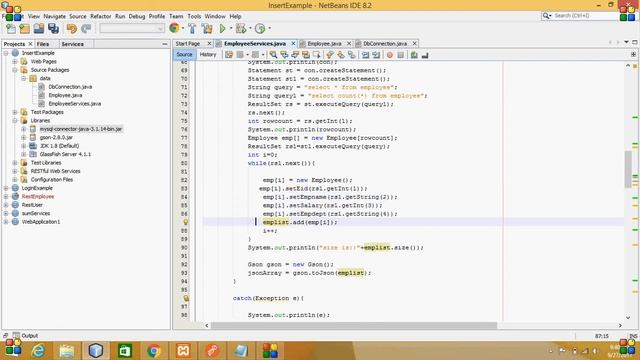Minimize the Projects panel

[165, 44]
